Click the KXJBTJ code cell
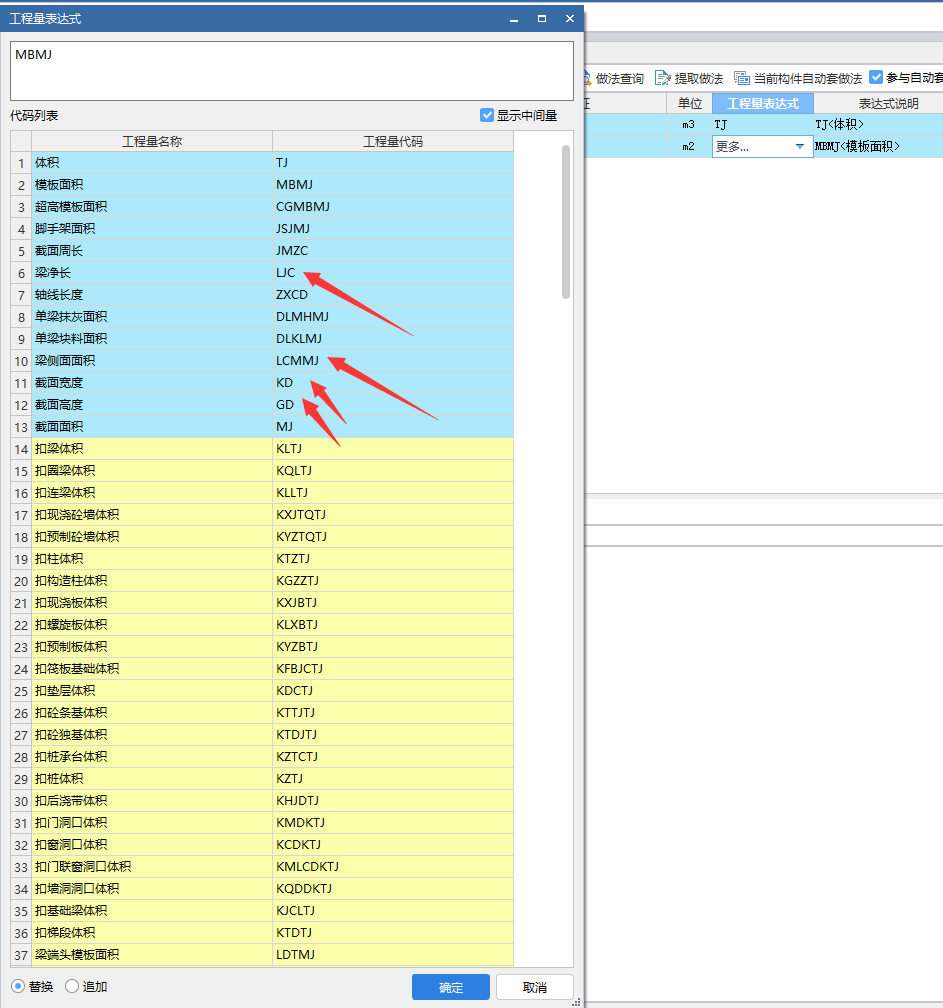943x1008 pixels. tap(393, 602)
